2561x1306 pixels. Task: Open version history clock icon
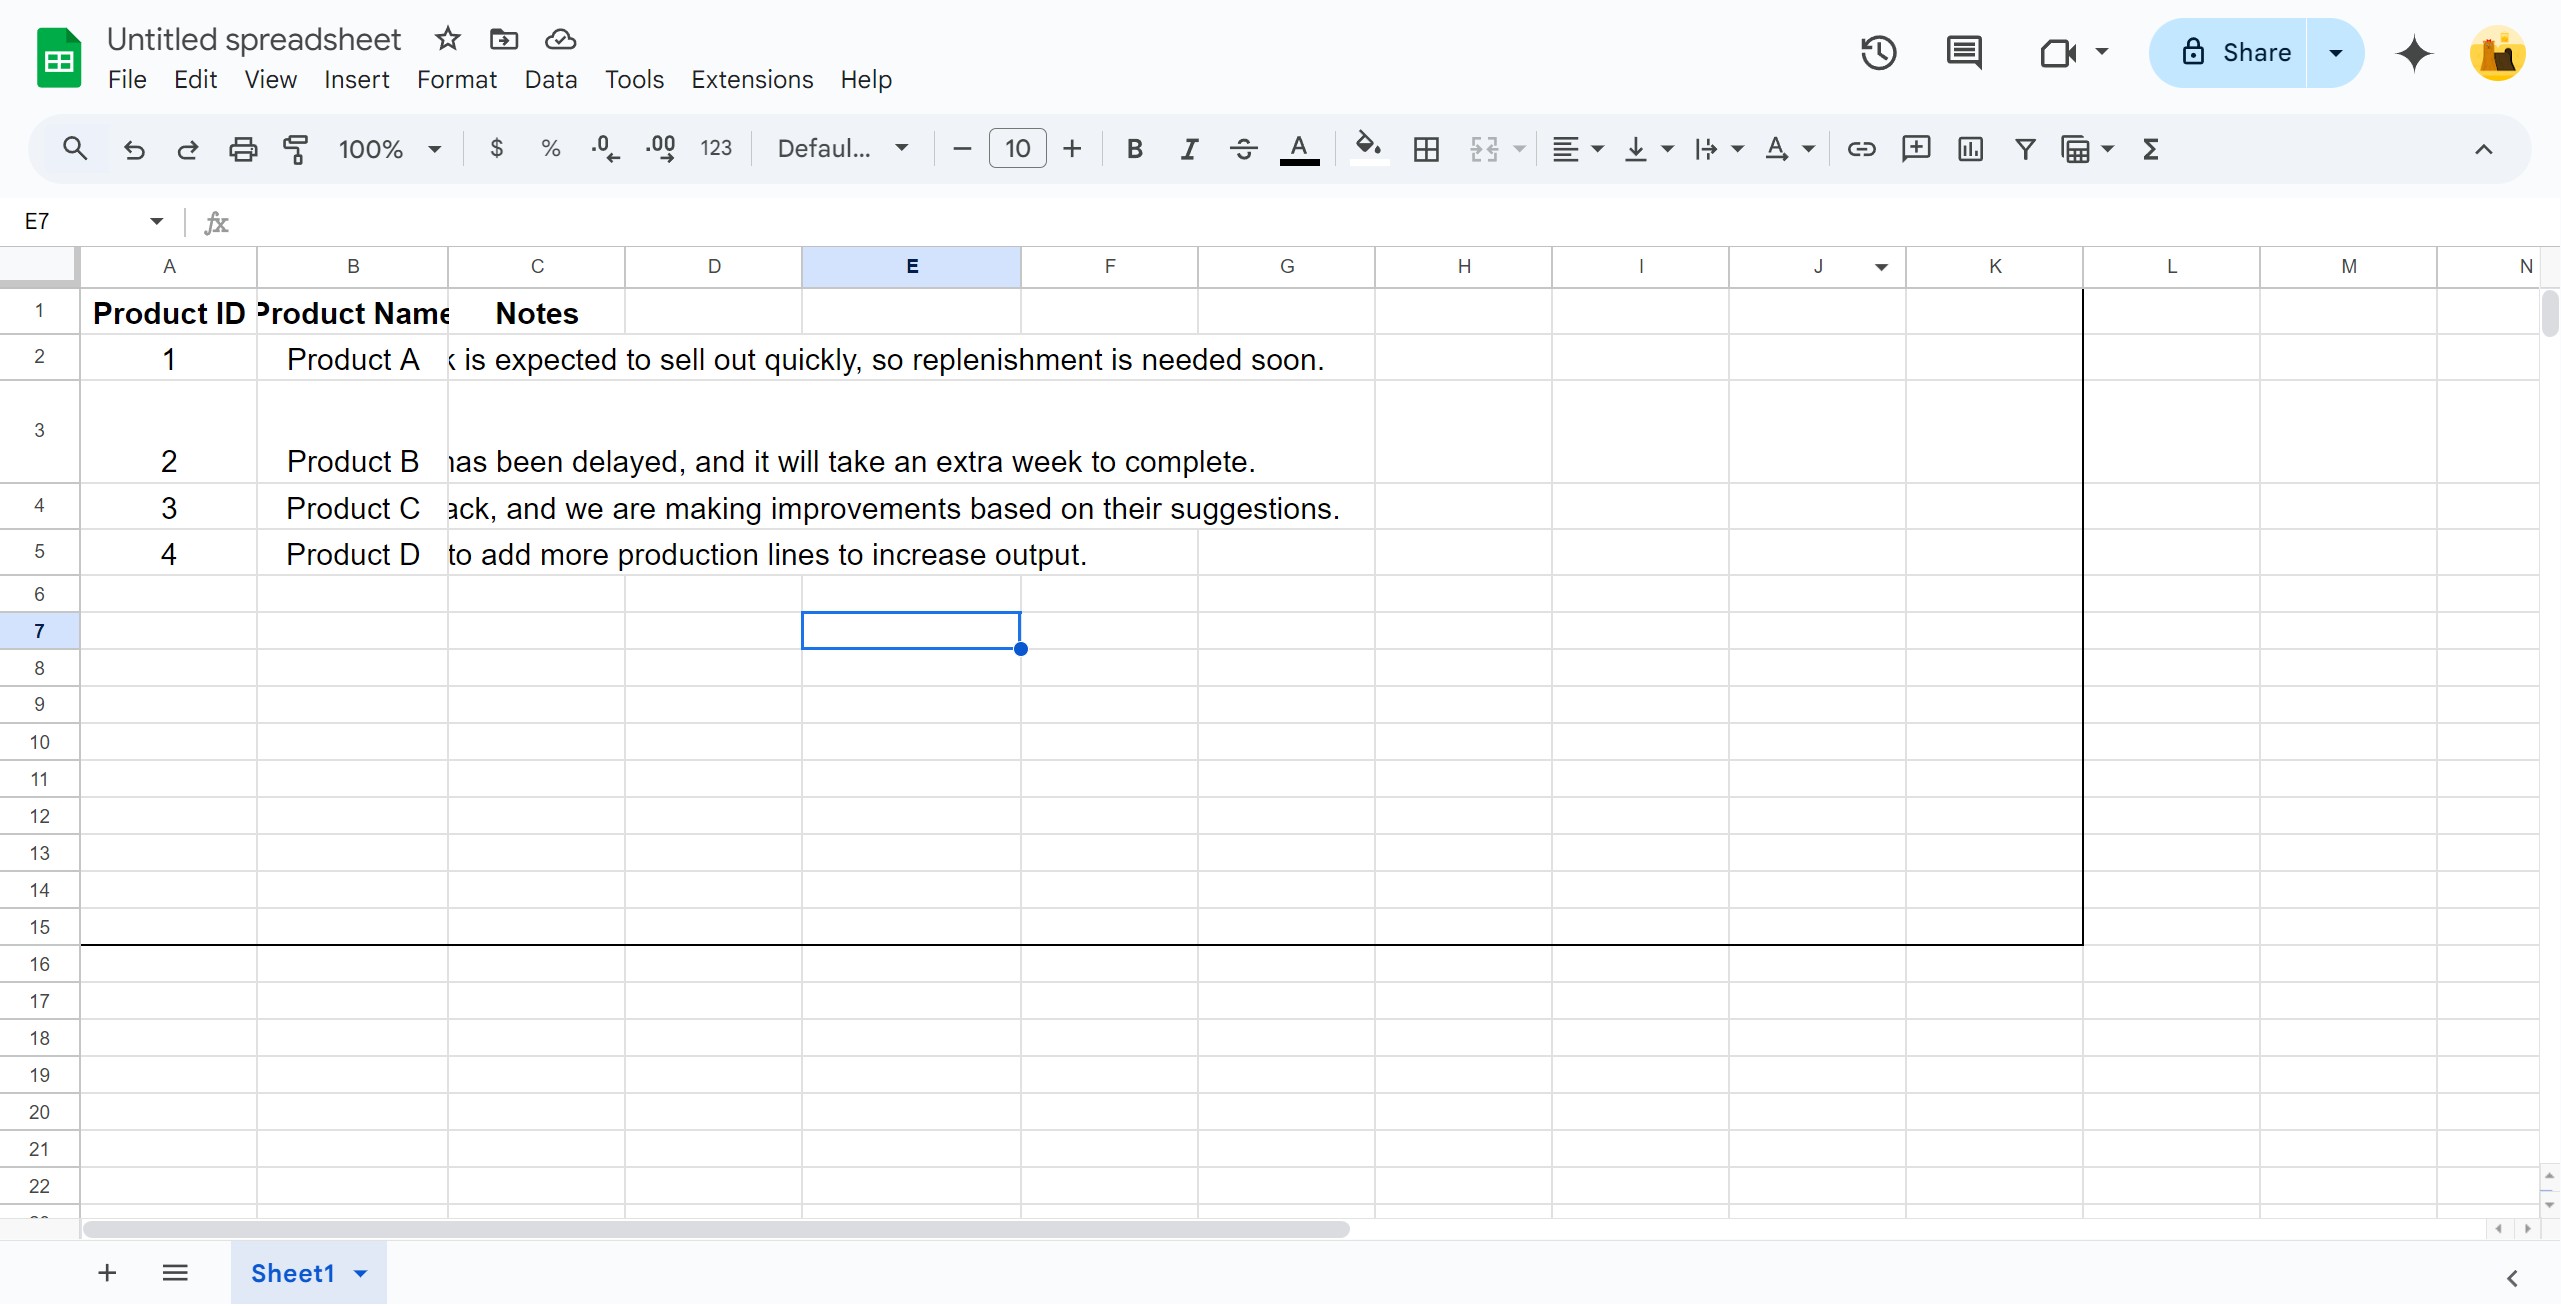(1878, 52)
